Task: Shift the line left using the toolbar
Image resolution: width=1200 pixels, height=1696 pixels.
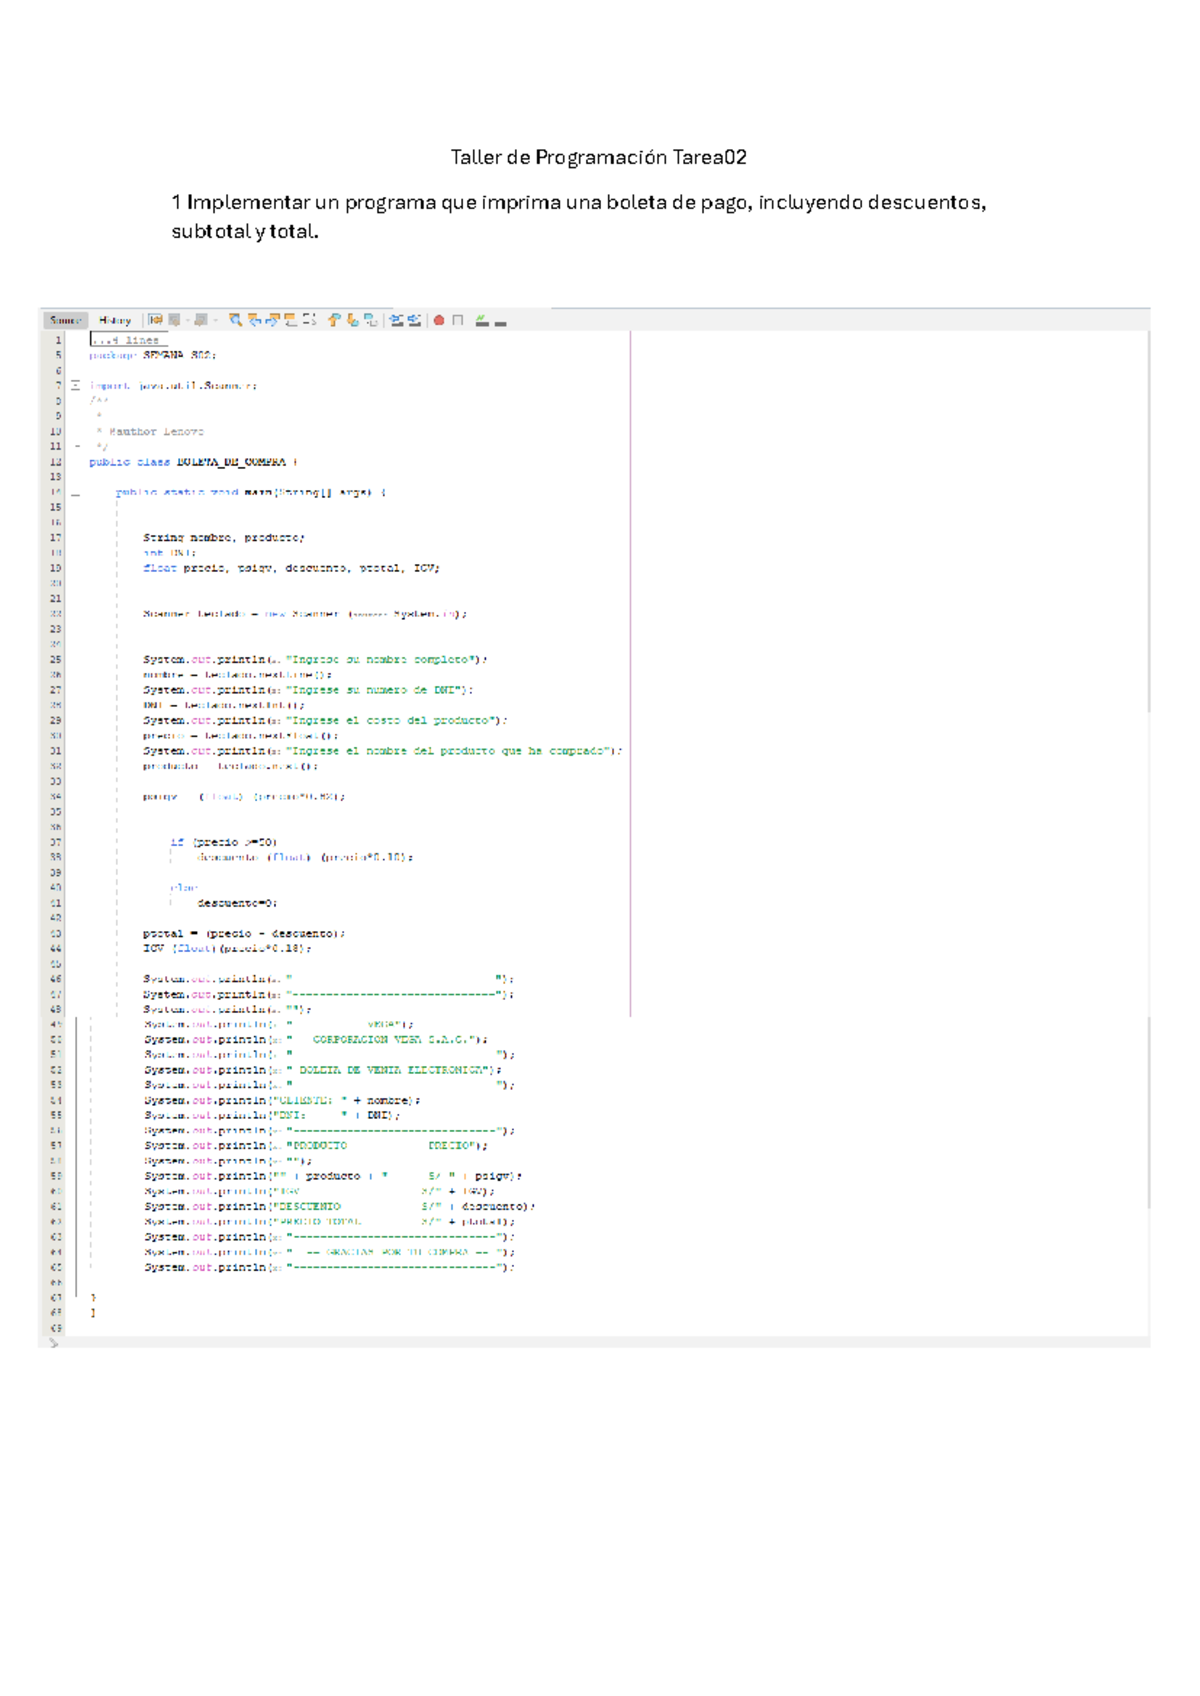Action: 396,320
